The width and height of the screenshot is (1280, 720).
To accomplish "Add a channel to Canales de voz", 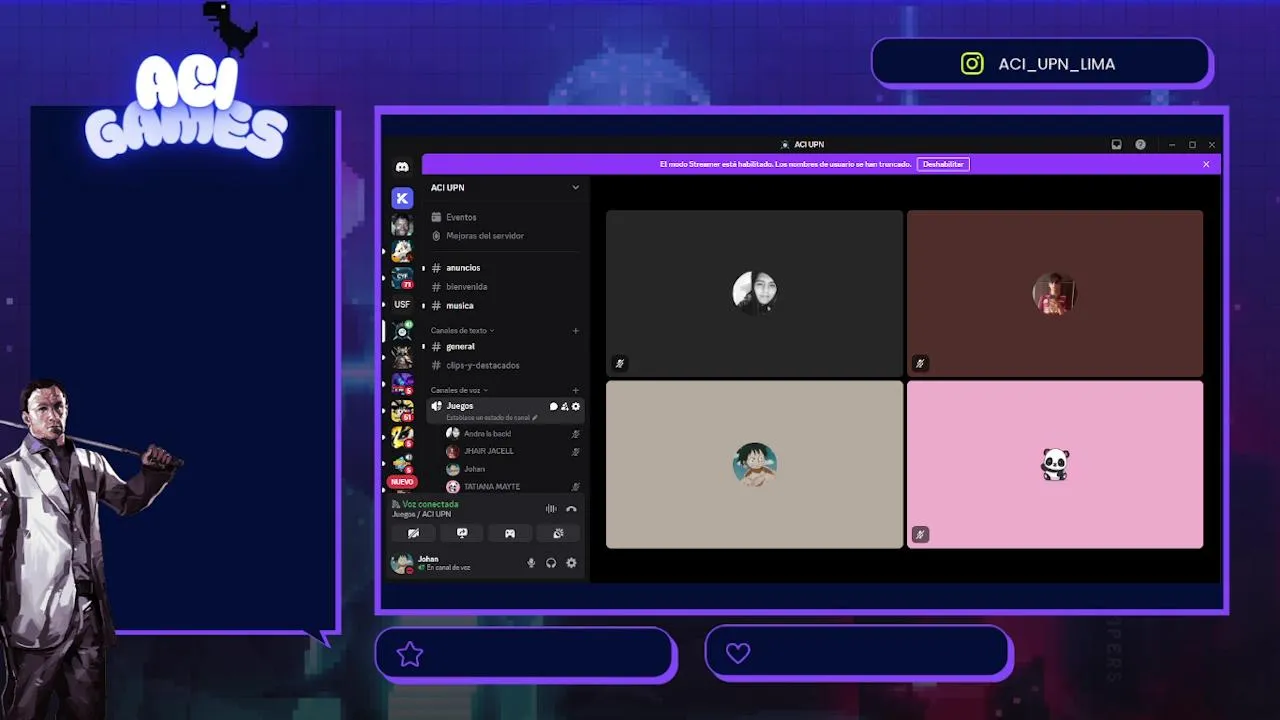I will pos(575,390).
